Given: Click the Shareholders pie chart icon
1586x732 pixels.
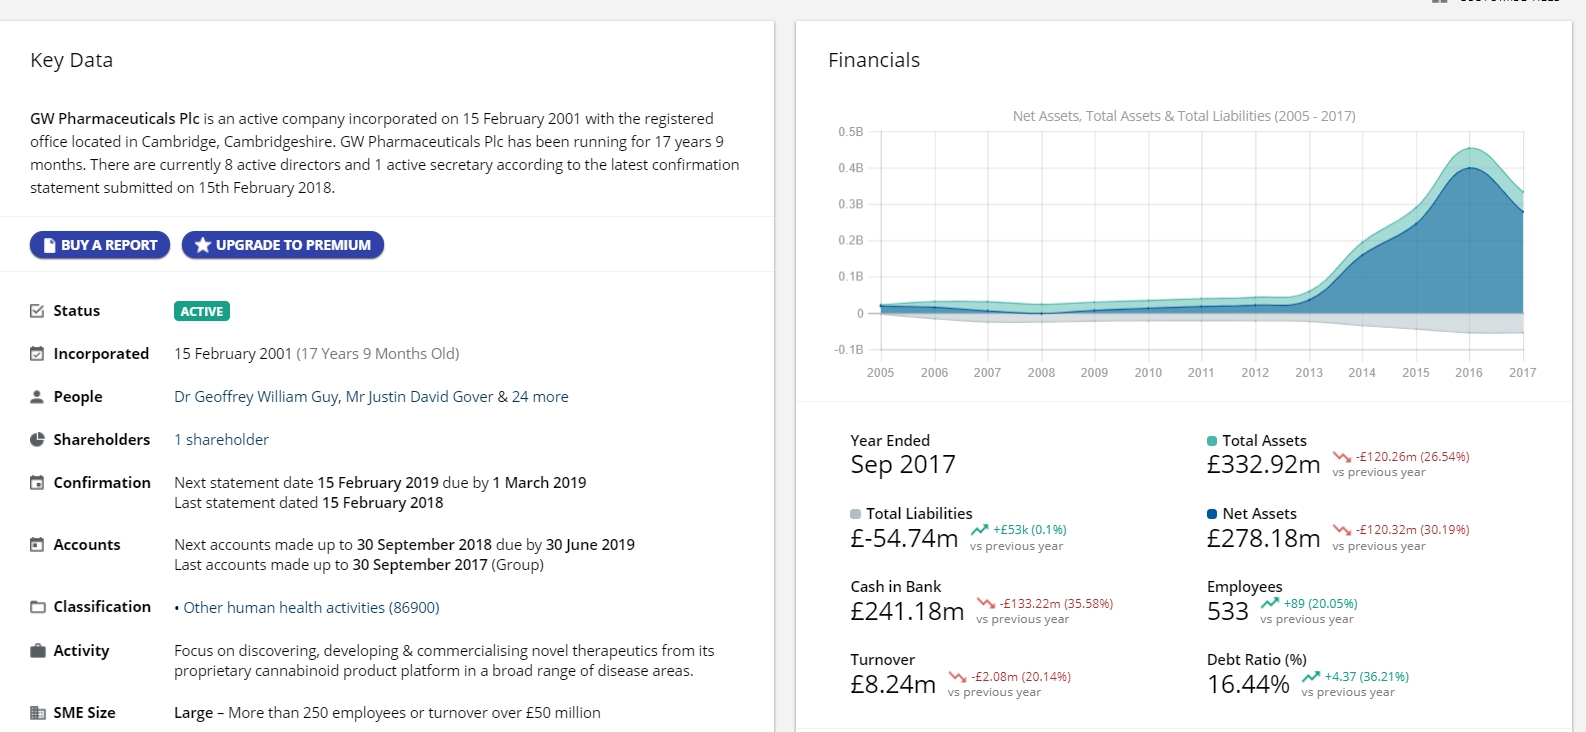Looking at the screenshot, I should pyautogui.click(x=37, y=440).
